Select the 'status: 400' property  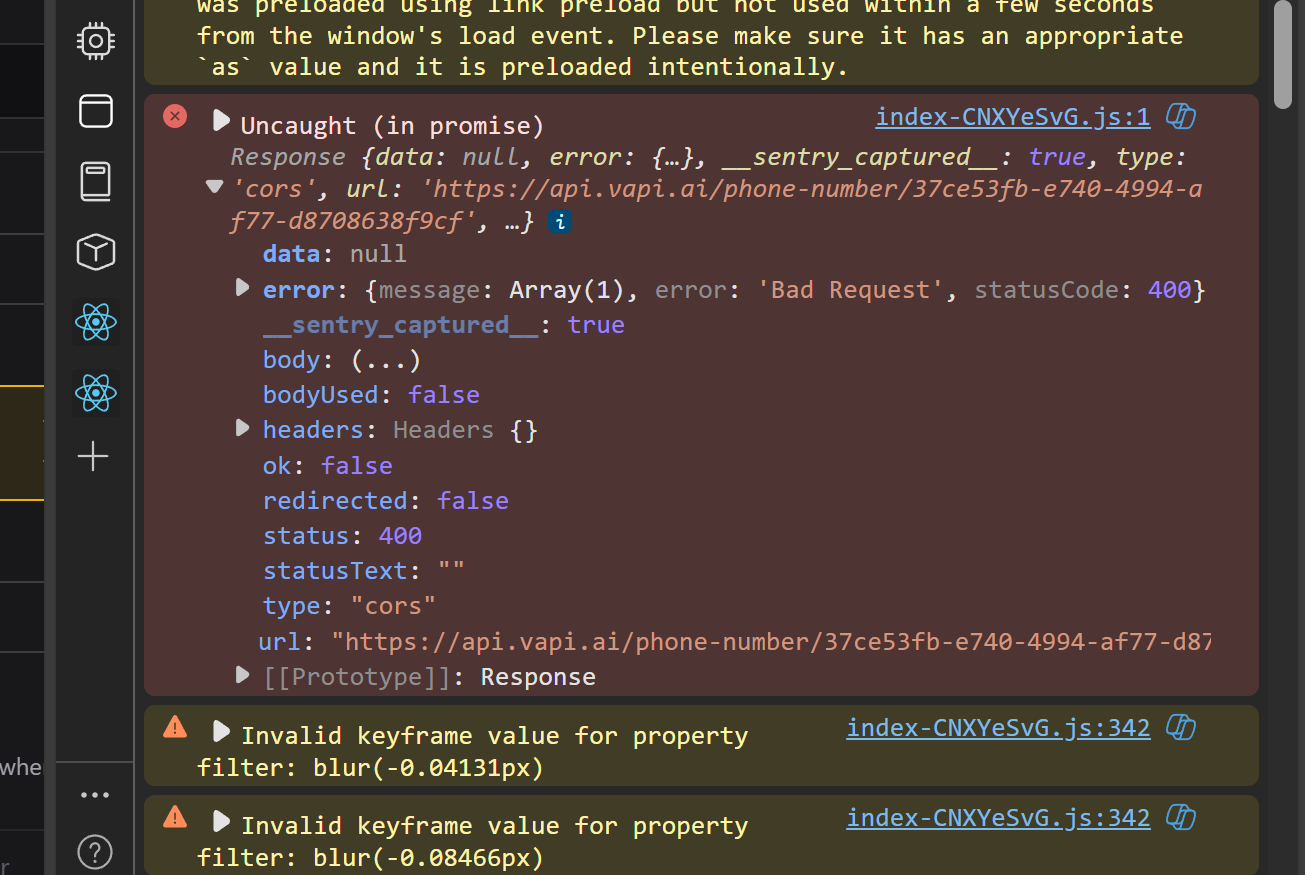click(342, 536)
